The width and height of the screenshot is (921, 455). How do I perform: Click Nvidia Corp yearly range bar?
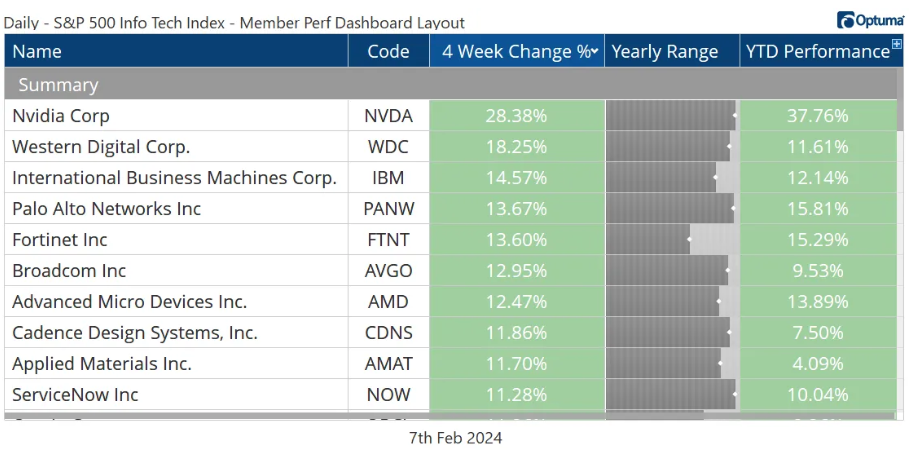(x=672, y=116)
